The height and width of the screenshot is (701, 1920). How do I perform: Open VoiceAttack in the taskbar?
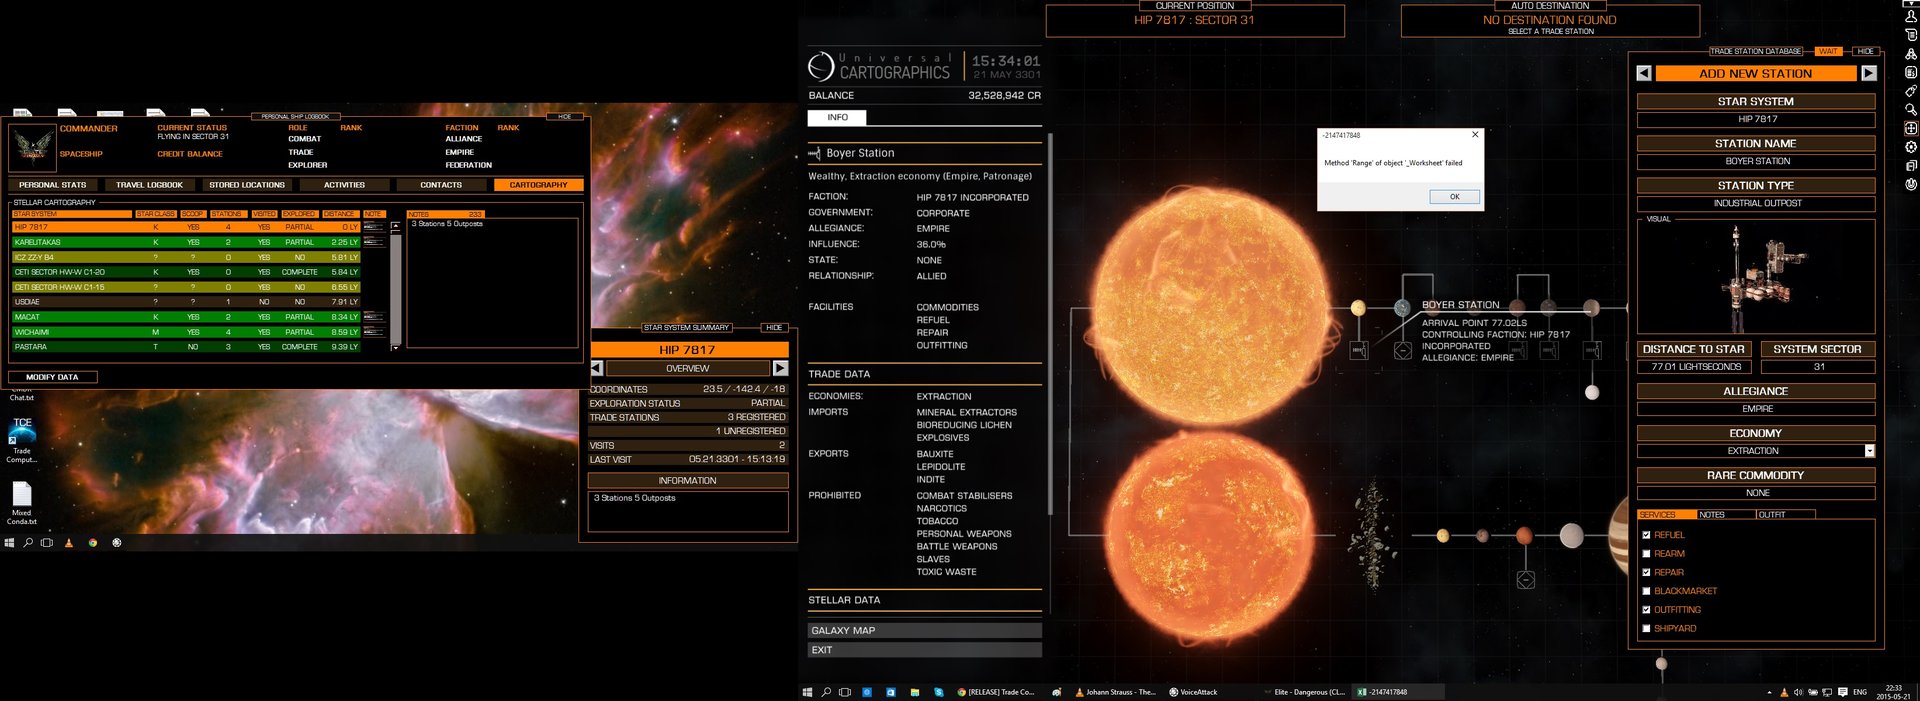coord(1193,692)
